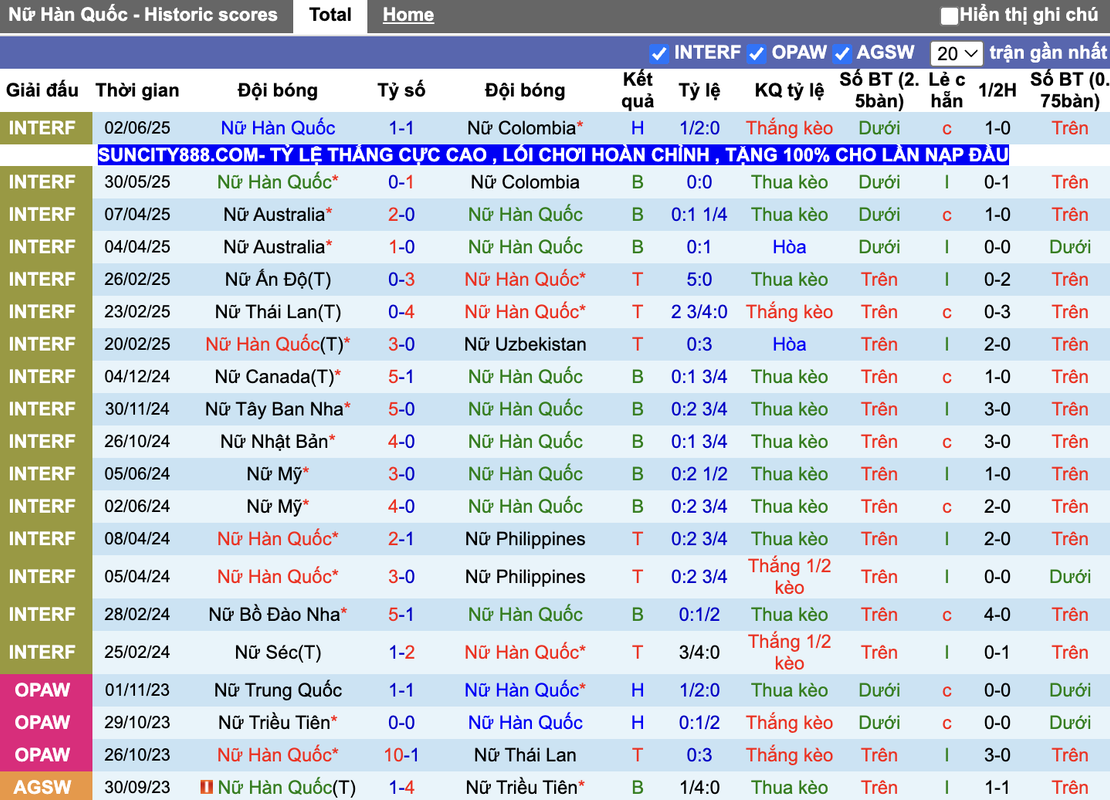Click the AGSW league label on the 30/09/23 row

click(42, 787)
